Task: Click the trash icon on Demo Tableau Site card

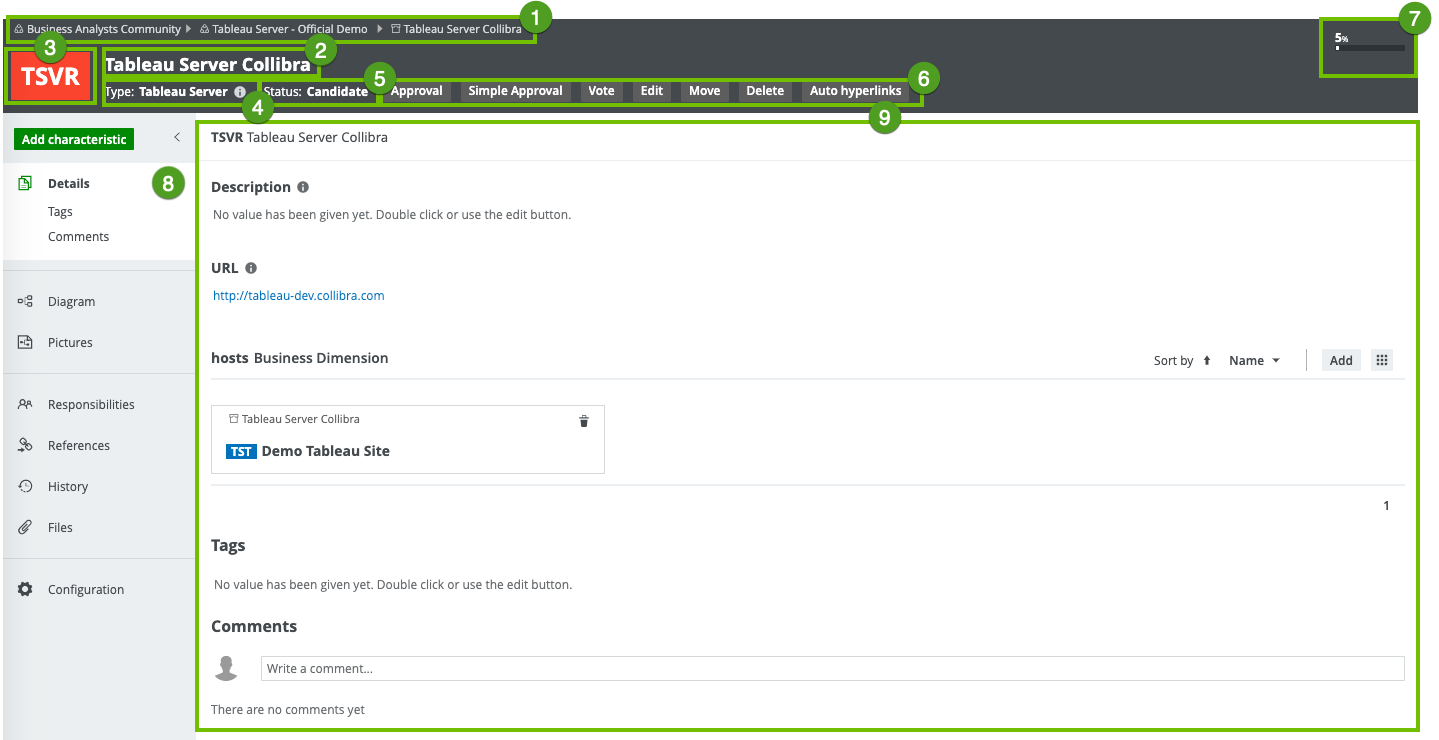Action: [x=584, y=421]
